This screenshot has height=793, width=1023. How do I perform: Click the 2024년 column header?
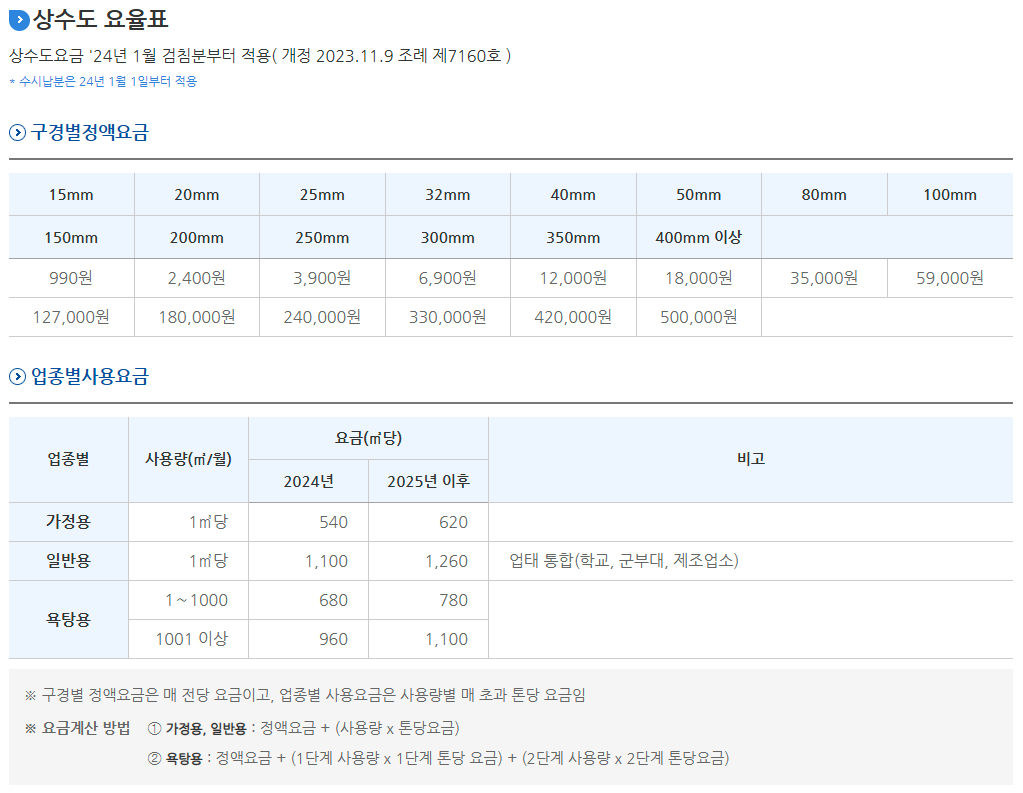308,480
